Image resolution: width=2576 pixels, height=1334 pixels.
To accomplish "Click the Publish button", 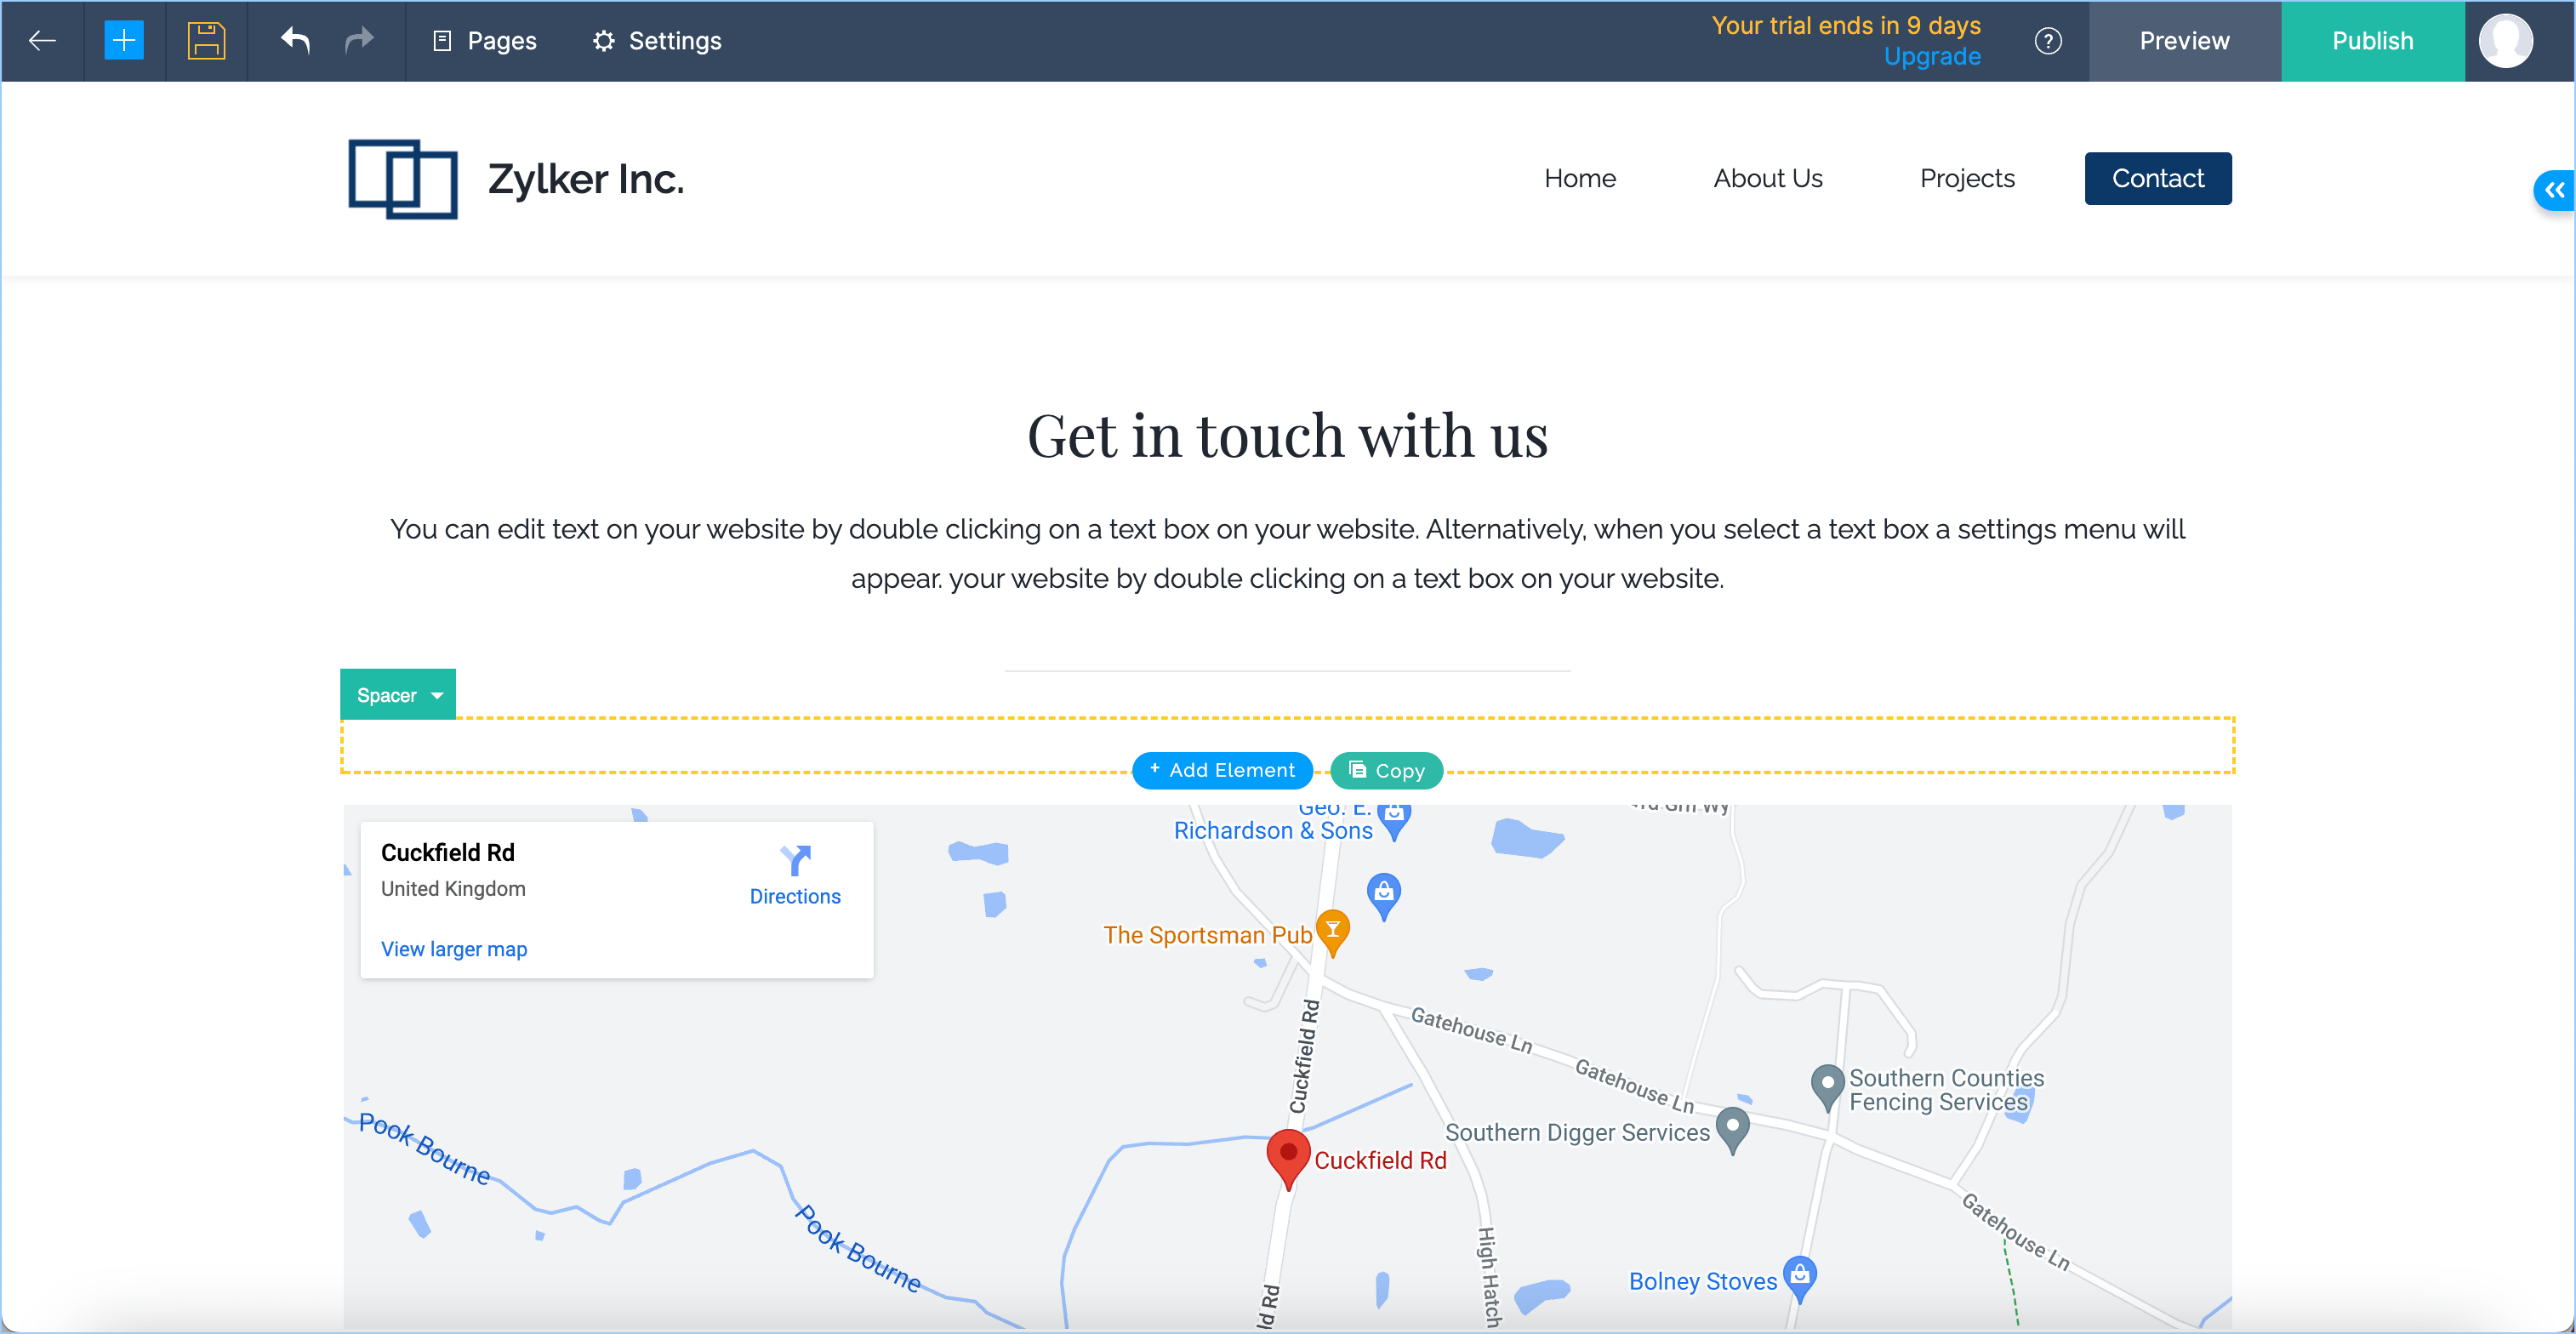I will pos(2372,41).
